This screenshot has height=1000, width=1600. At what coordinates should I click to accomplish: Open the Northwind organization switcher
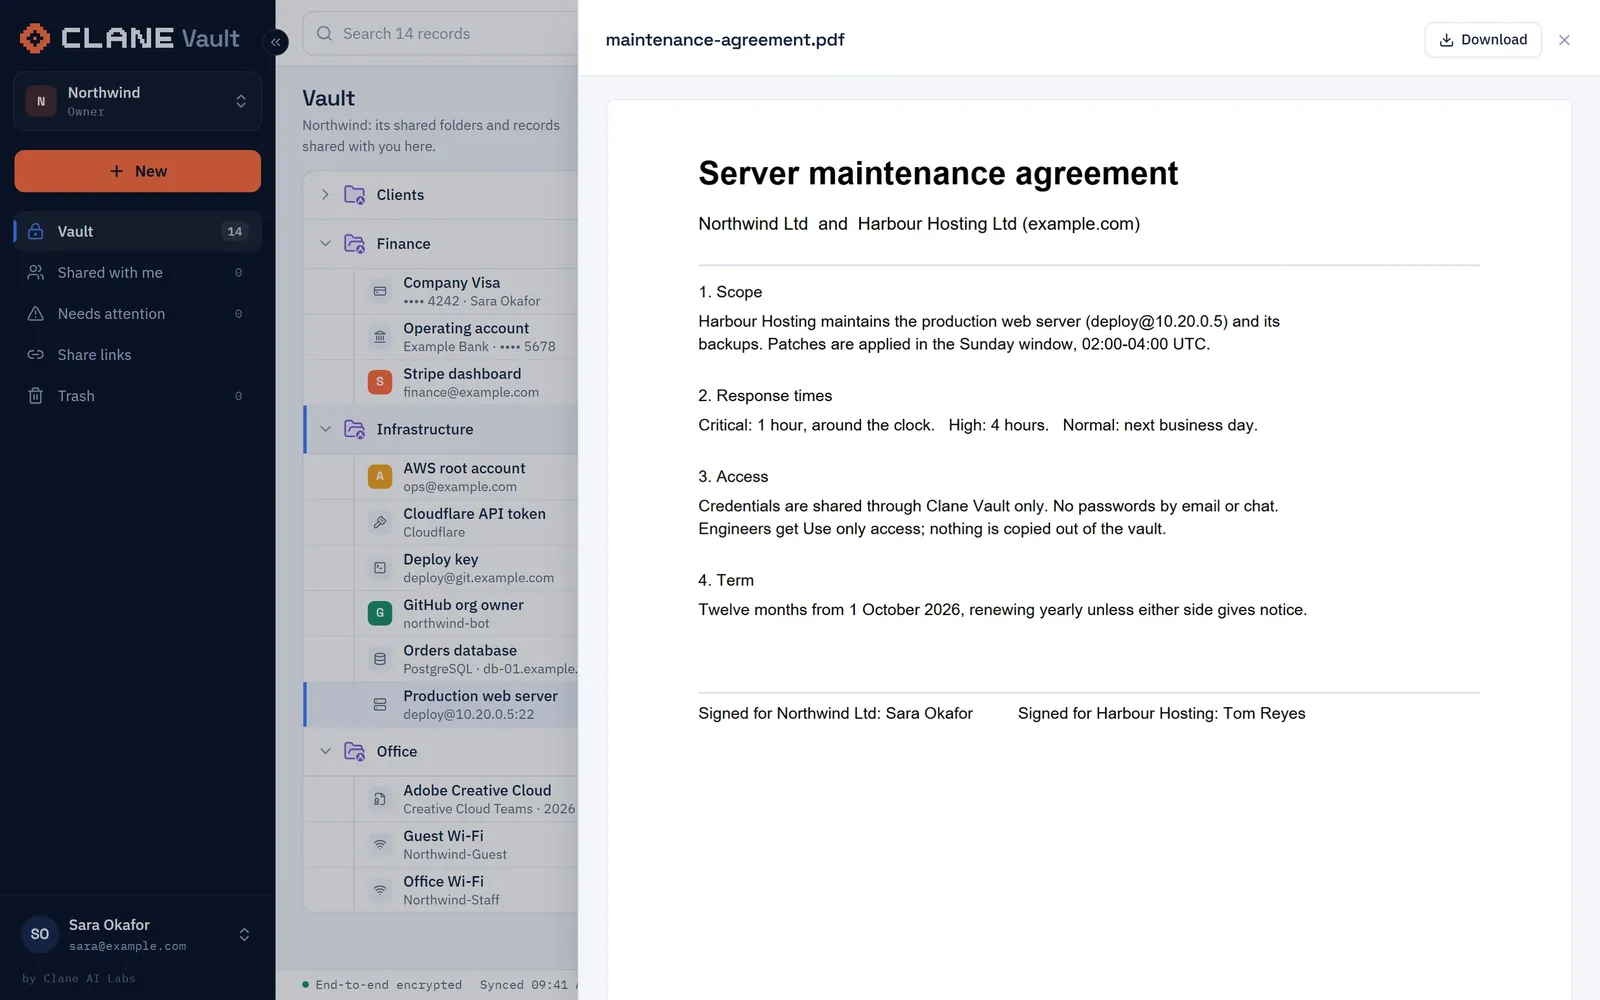(138, 101)
